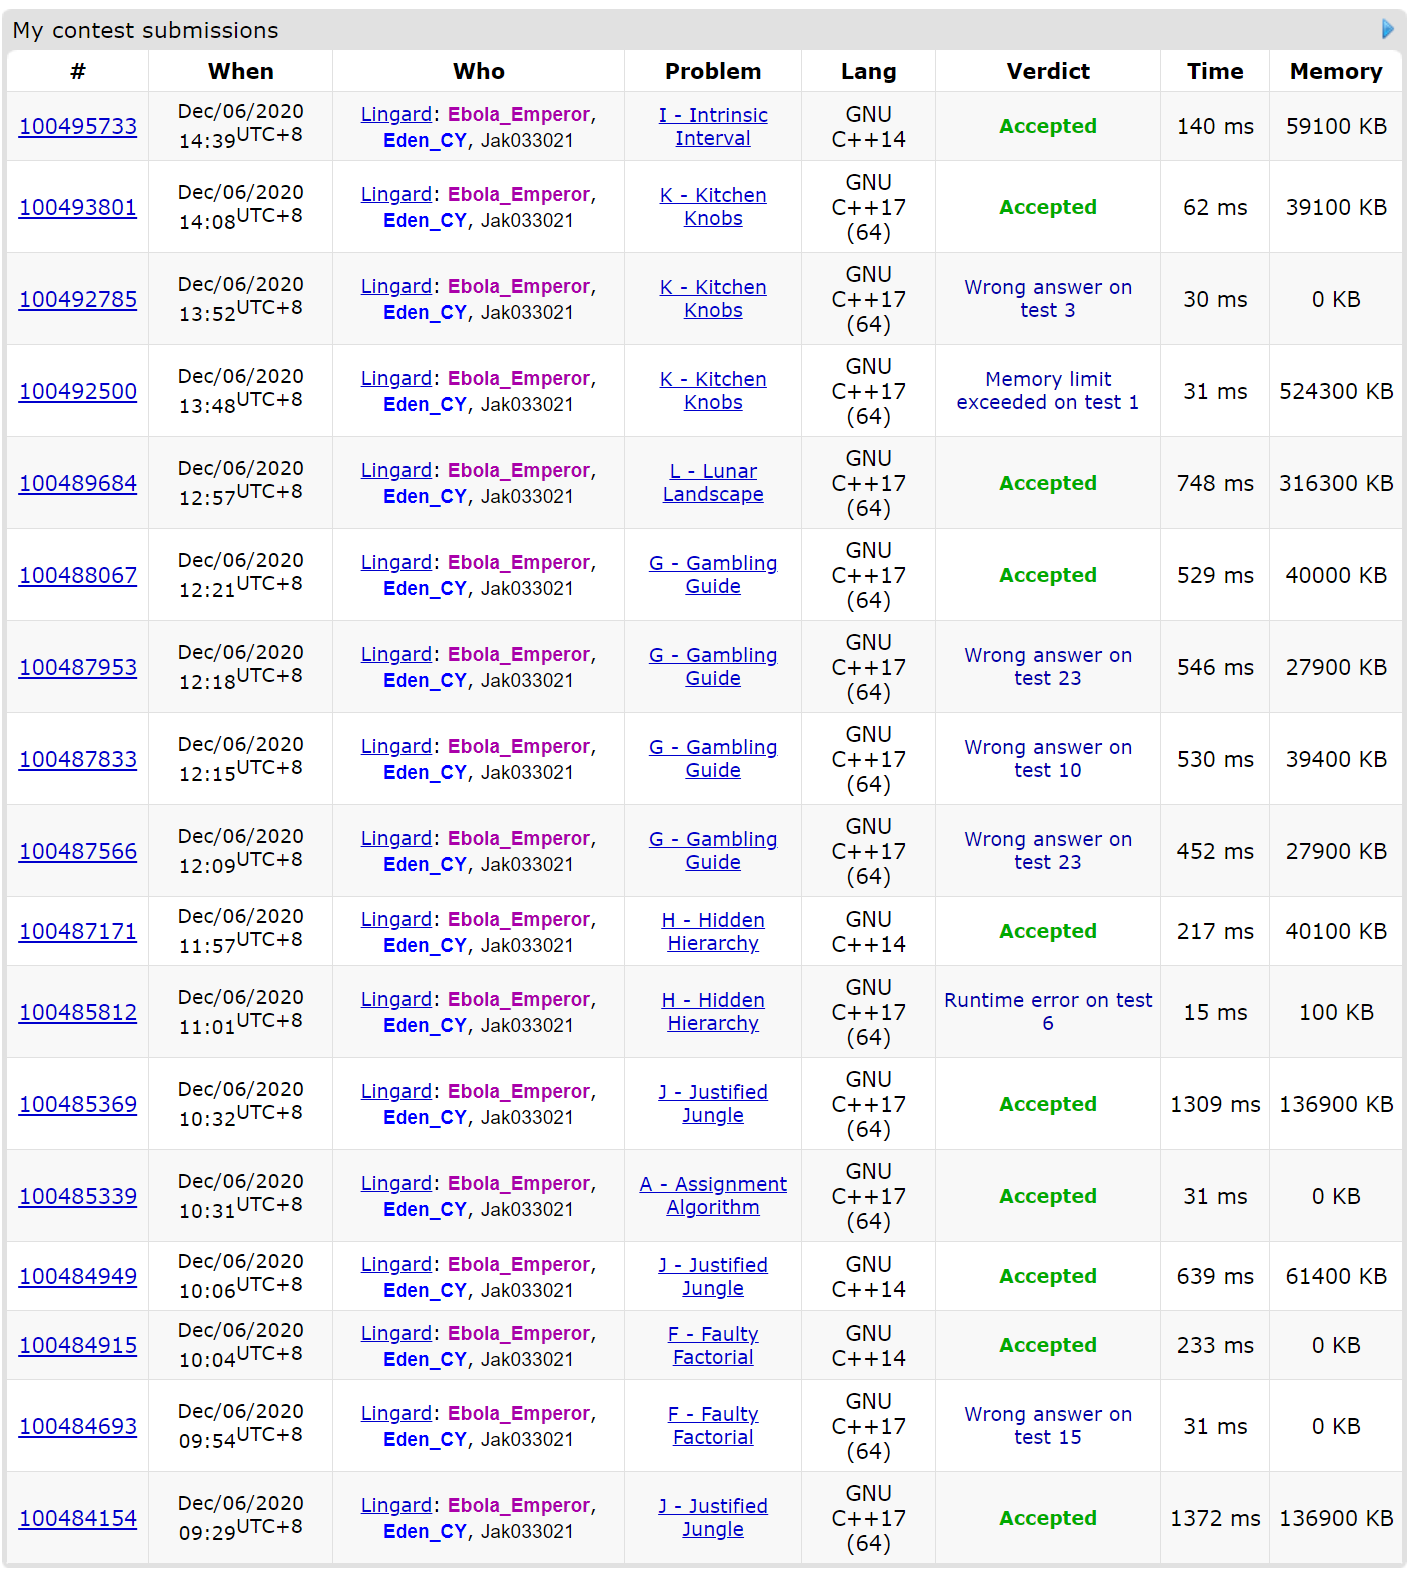Click Memory limit exceeded on test 1 verdict
Viewport: 1415px width, 1581px height.
[1047, 391]
